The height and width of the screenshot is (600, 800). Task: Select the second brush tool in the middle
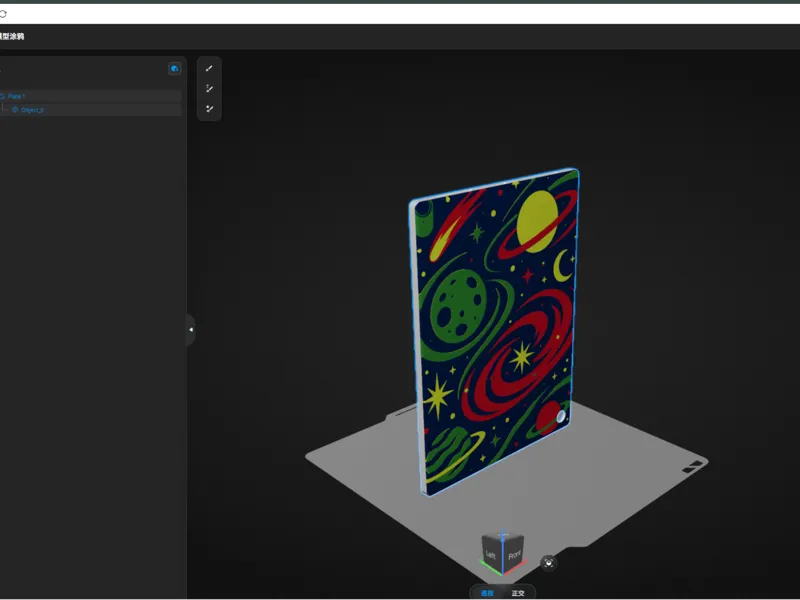[x=209, y=89]
